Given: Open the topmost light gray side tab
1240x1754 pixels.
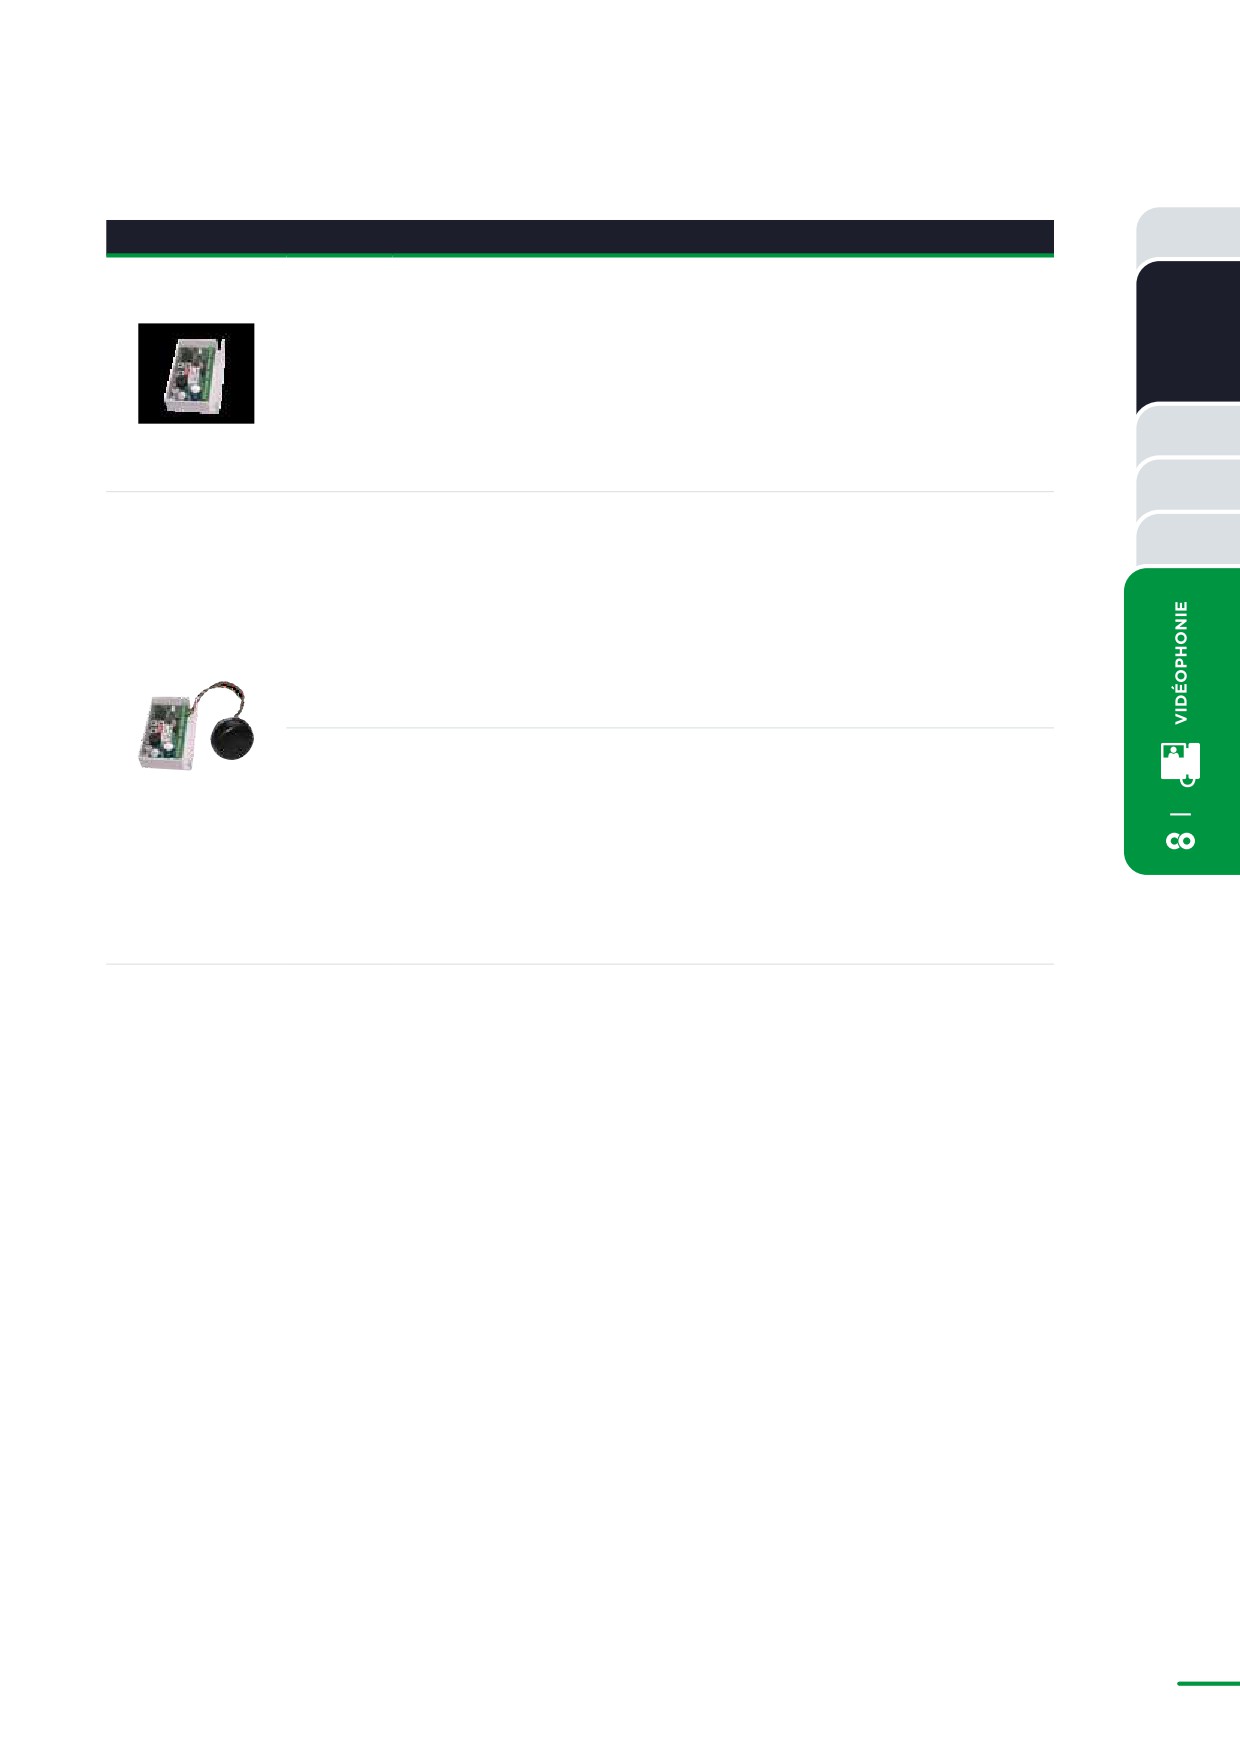Looking at the screenshot, I should (1188, 234).
